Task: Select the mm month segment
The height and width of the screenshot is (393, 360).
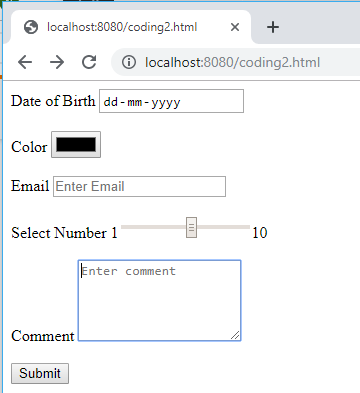Action: click(x=135, y=102)
